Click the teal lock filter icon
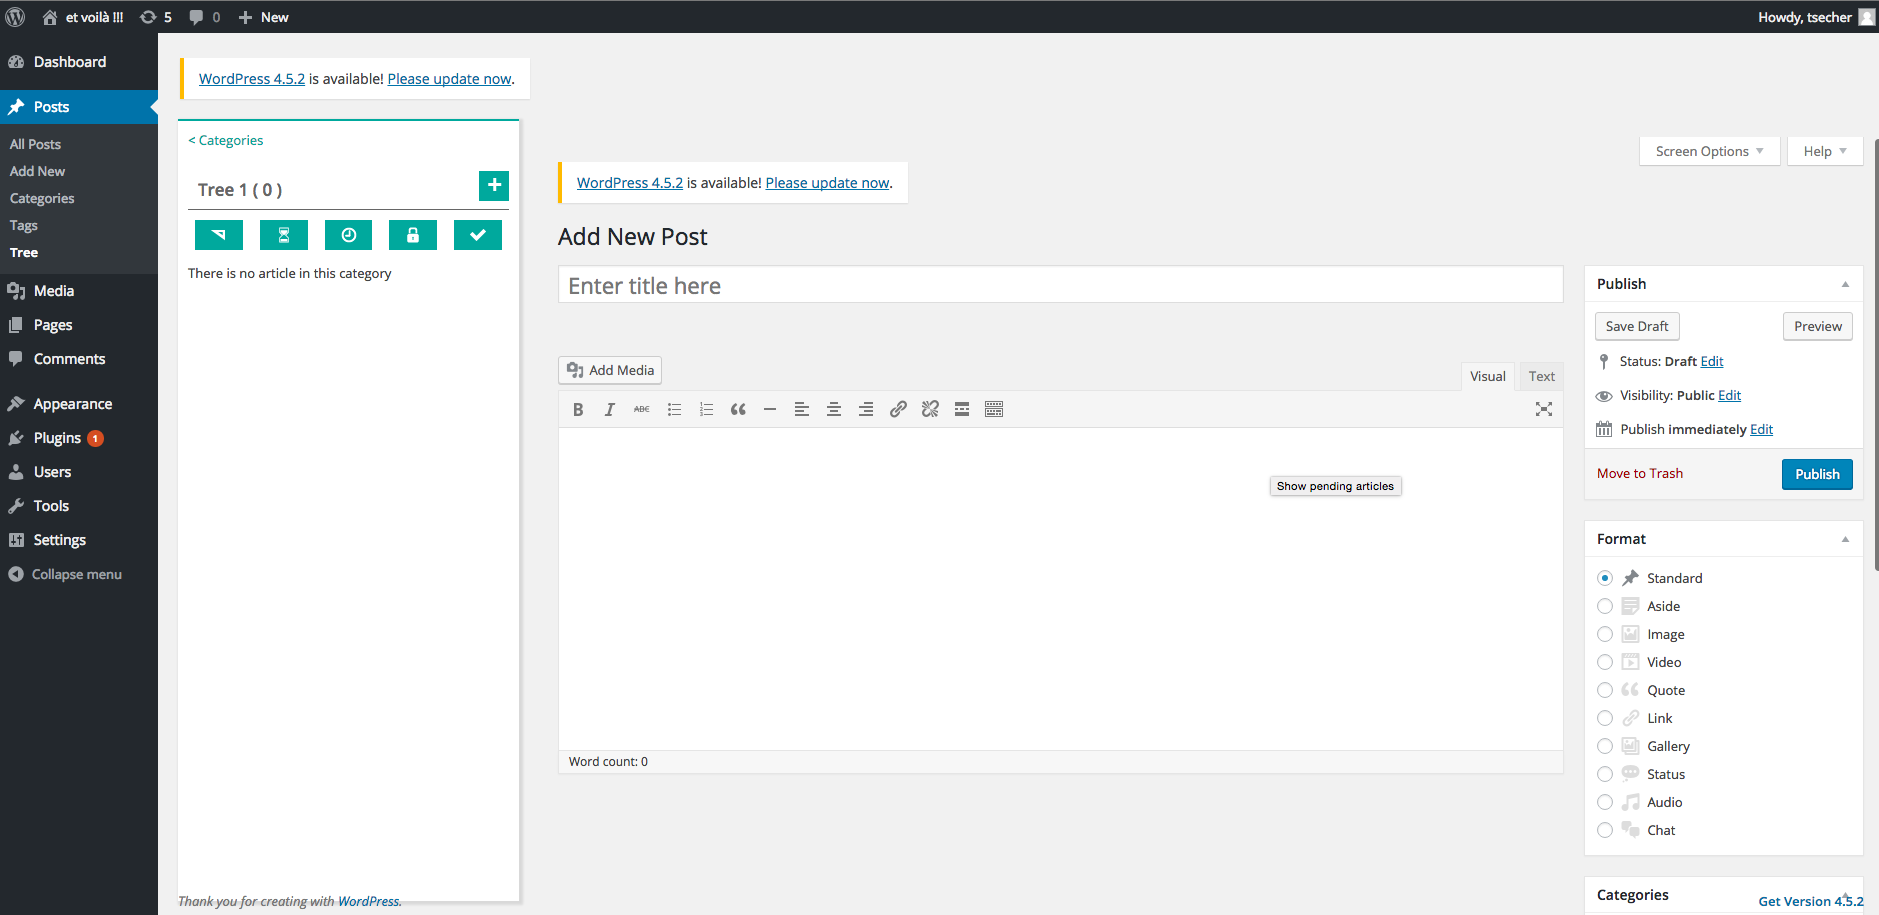 413,235
